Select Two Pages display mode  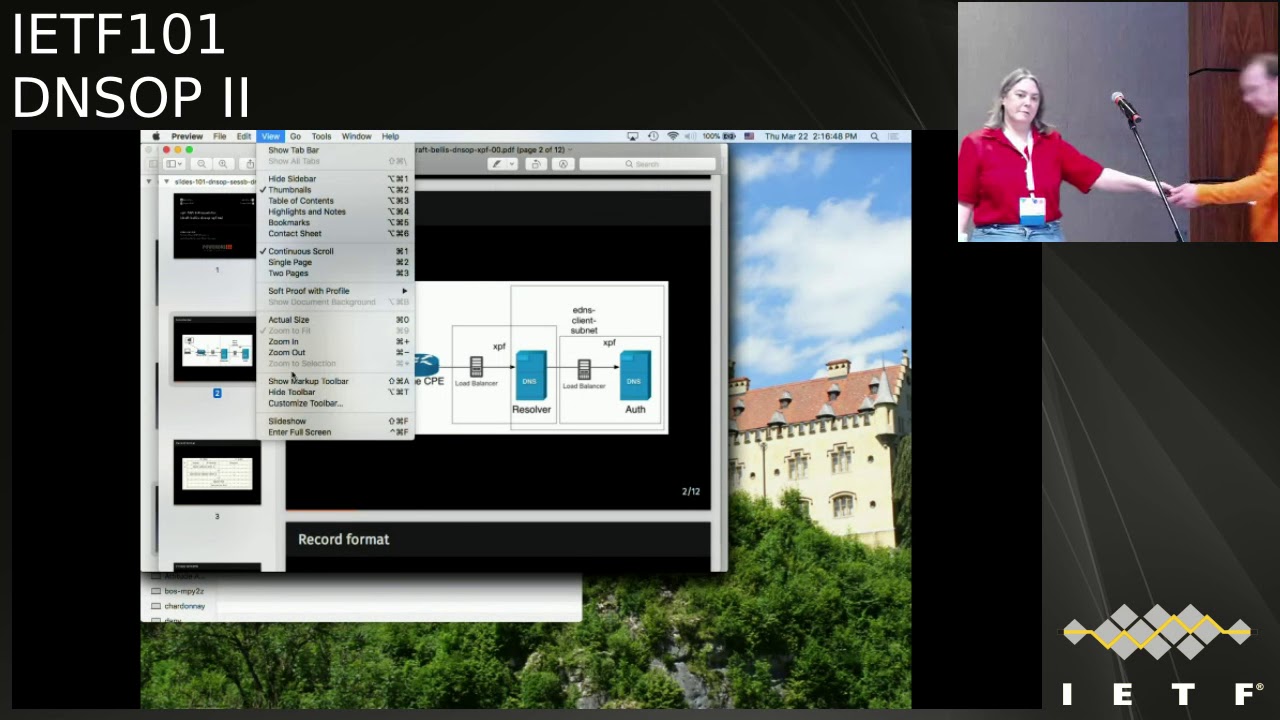335,273
